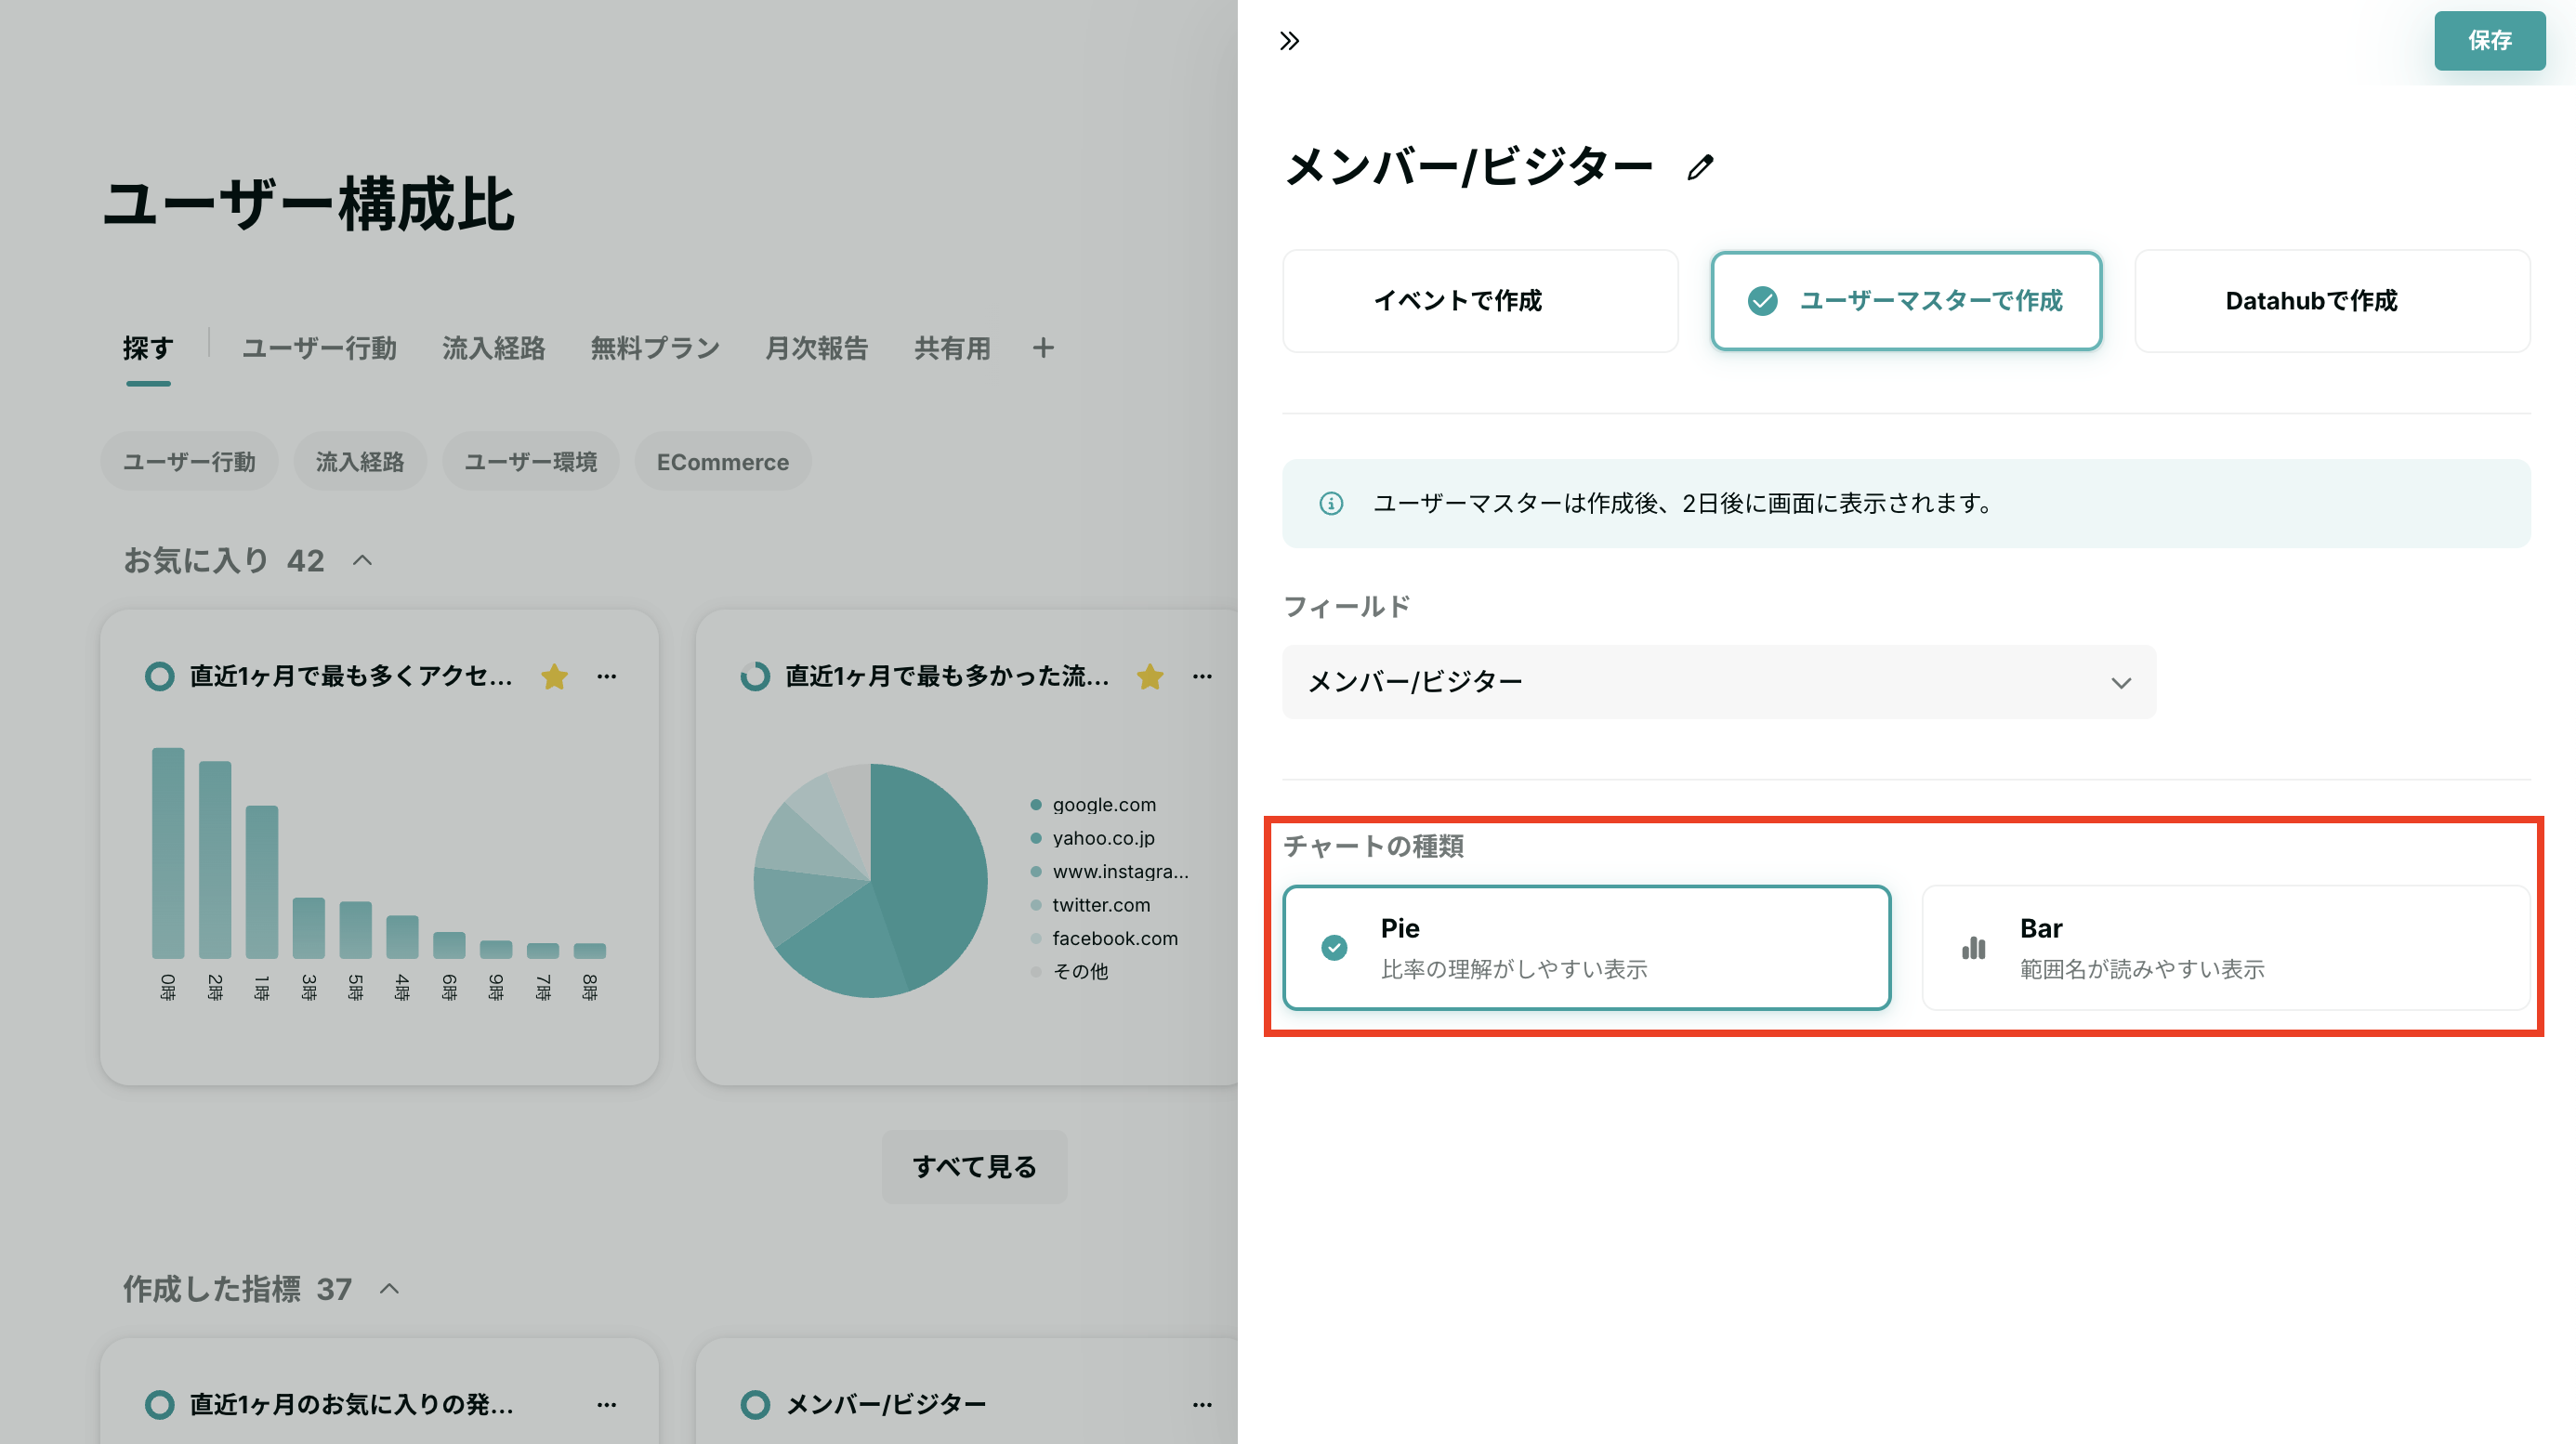Click the twitter.com legend entry
This screenshot has width=2576, height=1444.
point(1090,905)
